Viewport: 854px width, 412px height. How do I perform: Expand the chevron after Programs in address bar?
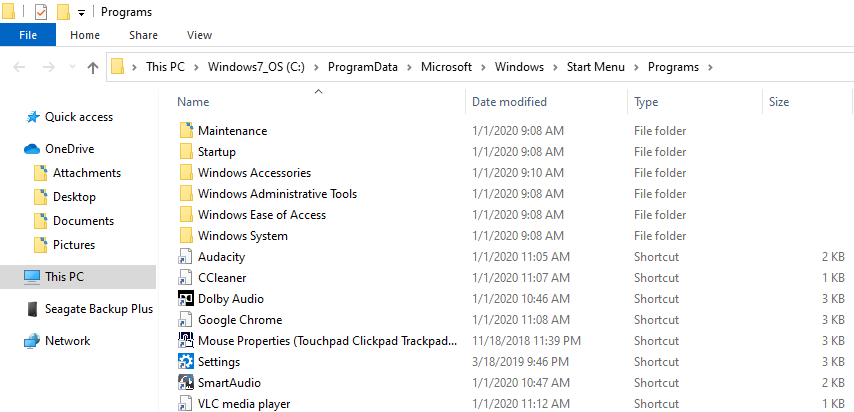tap(710, 67)
